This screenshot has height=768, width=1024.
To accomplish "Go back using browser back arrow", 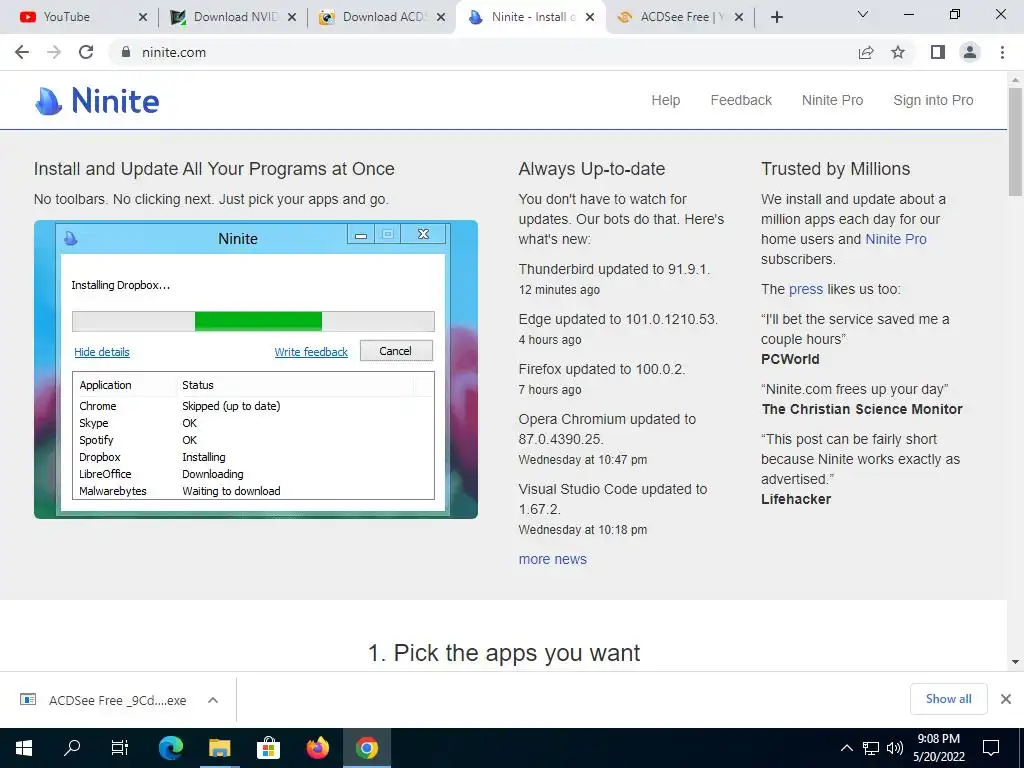I will point(22,52).
